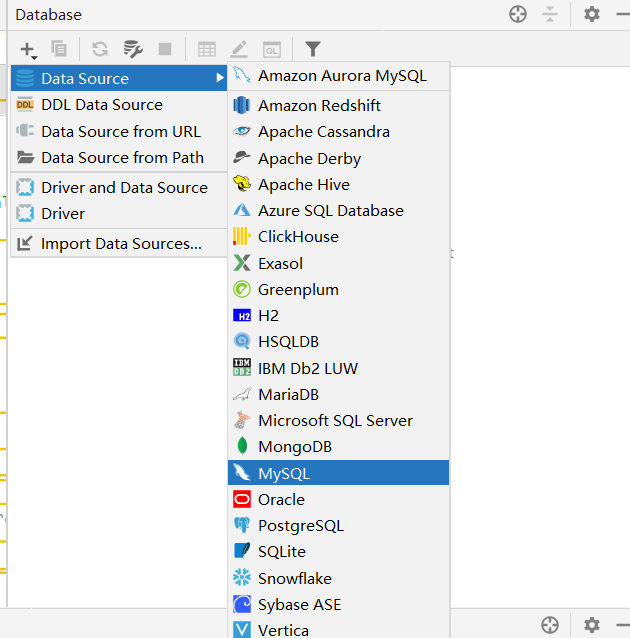
Task: Select Driver and Data Source
Action: tap(119, 188)
